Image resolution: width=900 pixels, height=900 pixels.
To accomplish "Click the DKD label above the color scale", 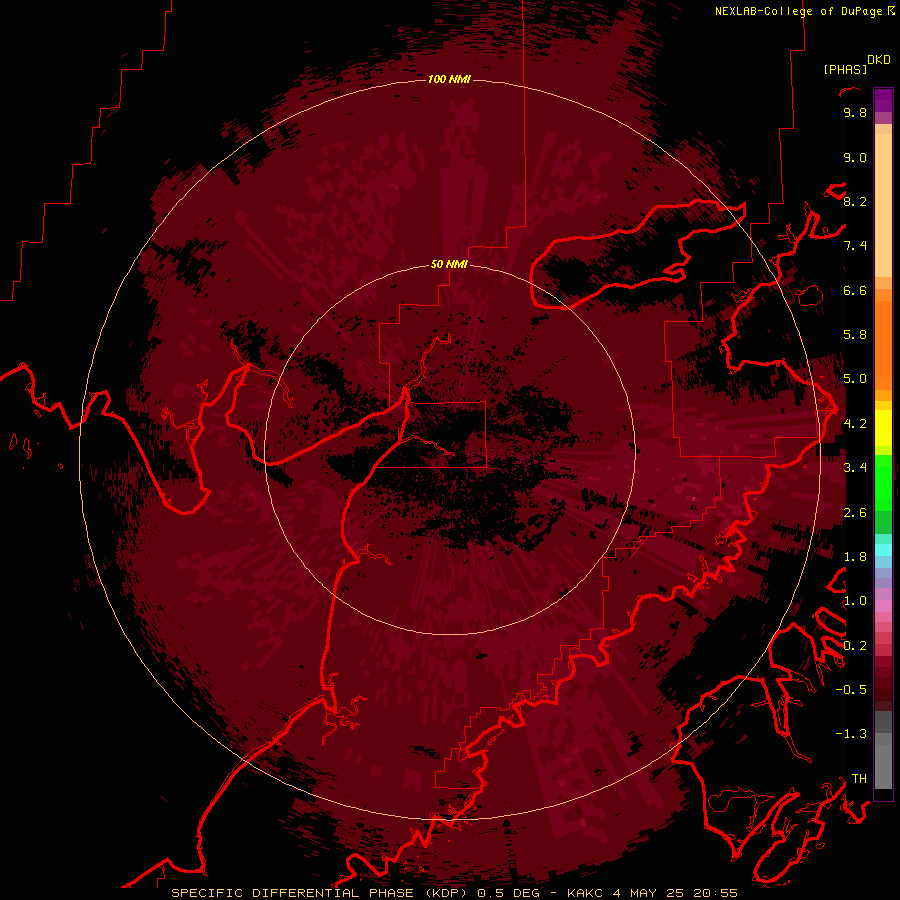I will coord(878,60).
